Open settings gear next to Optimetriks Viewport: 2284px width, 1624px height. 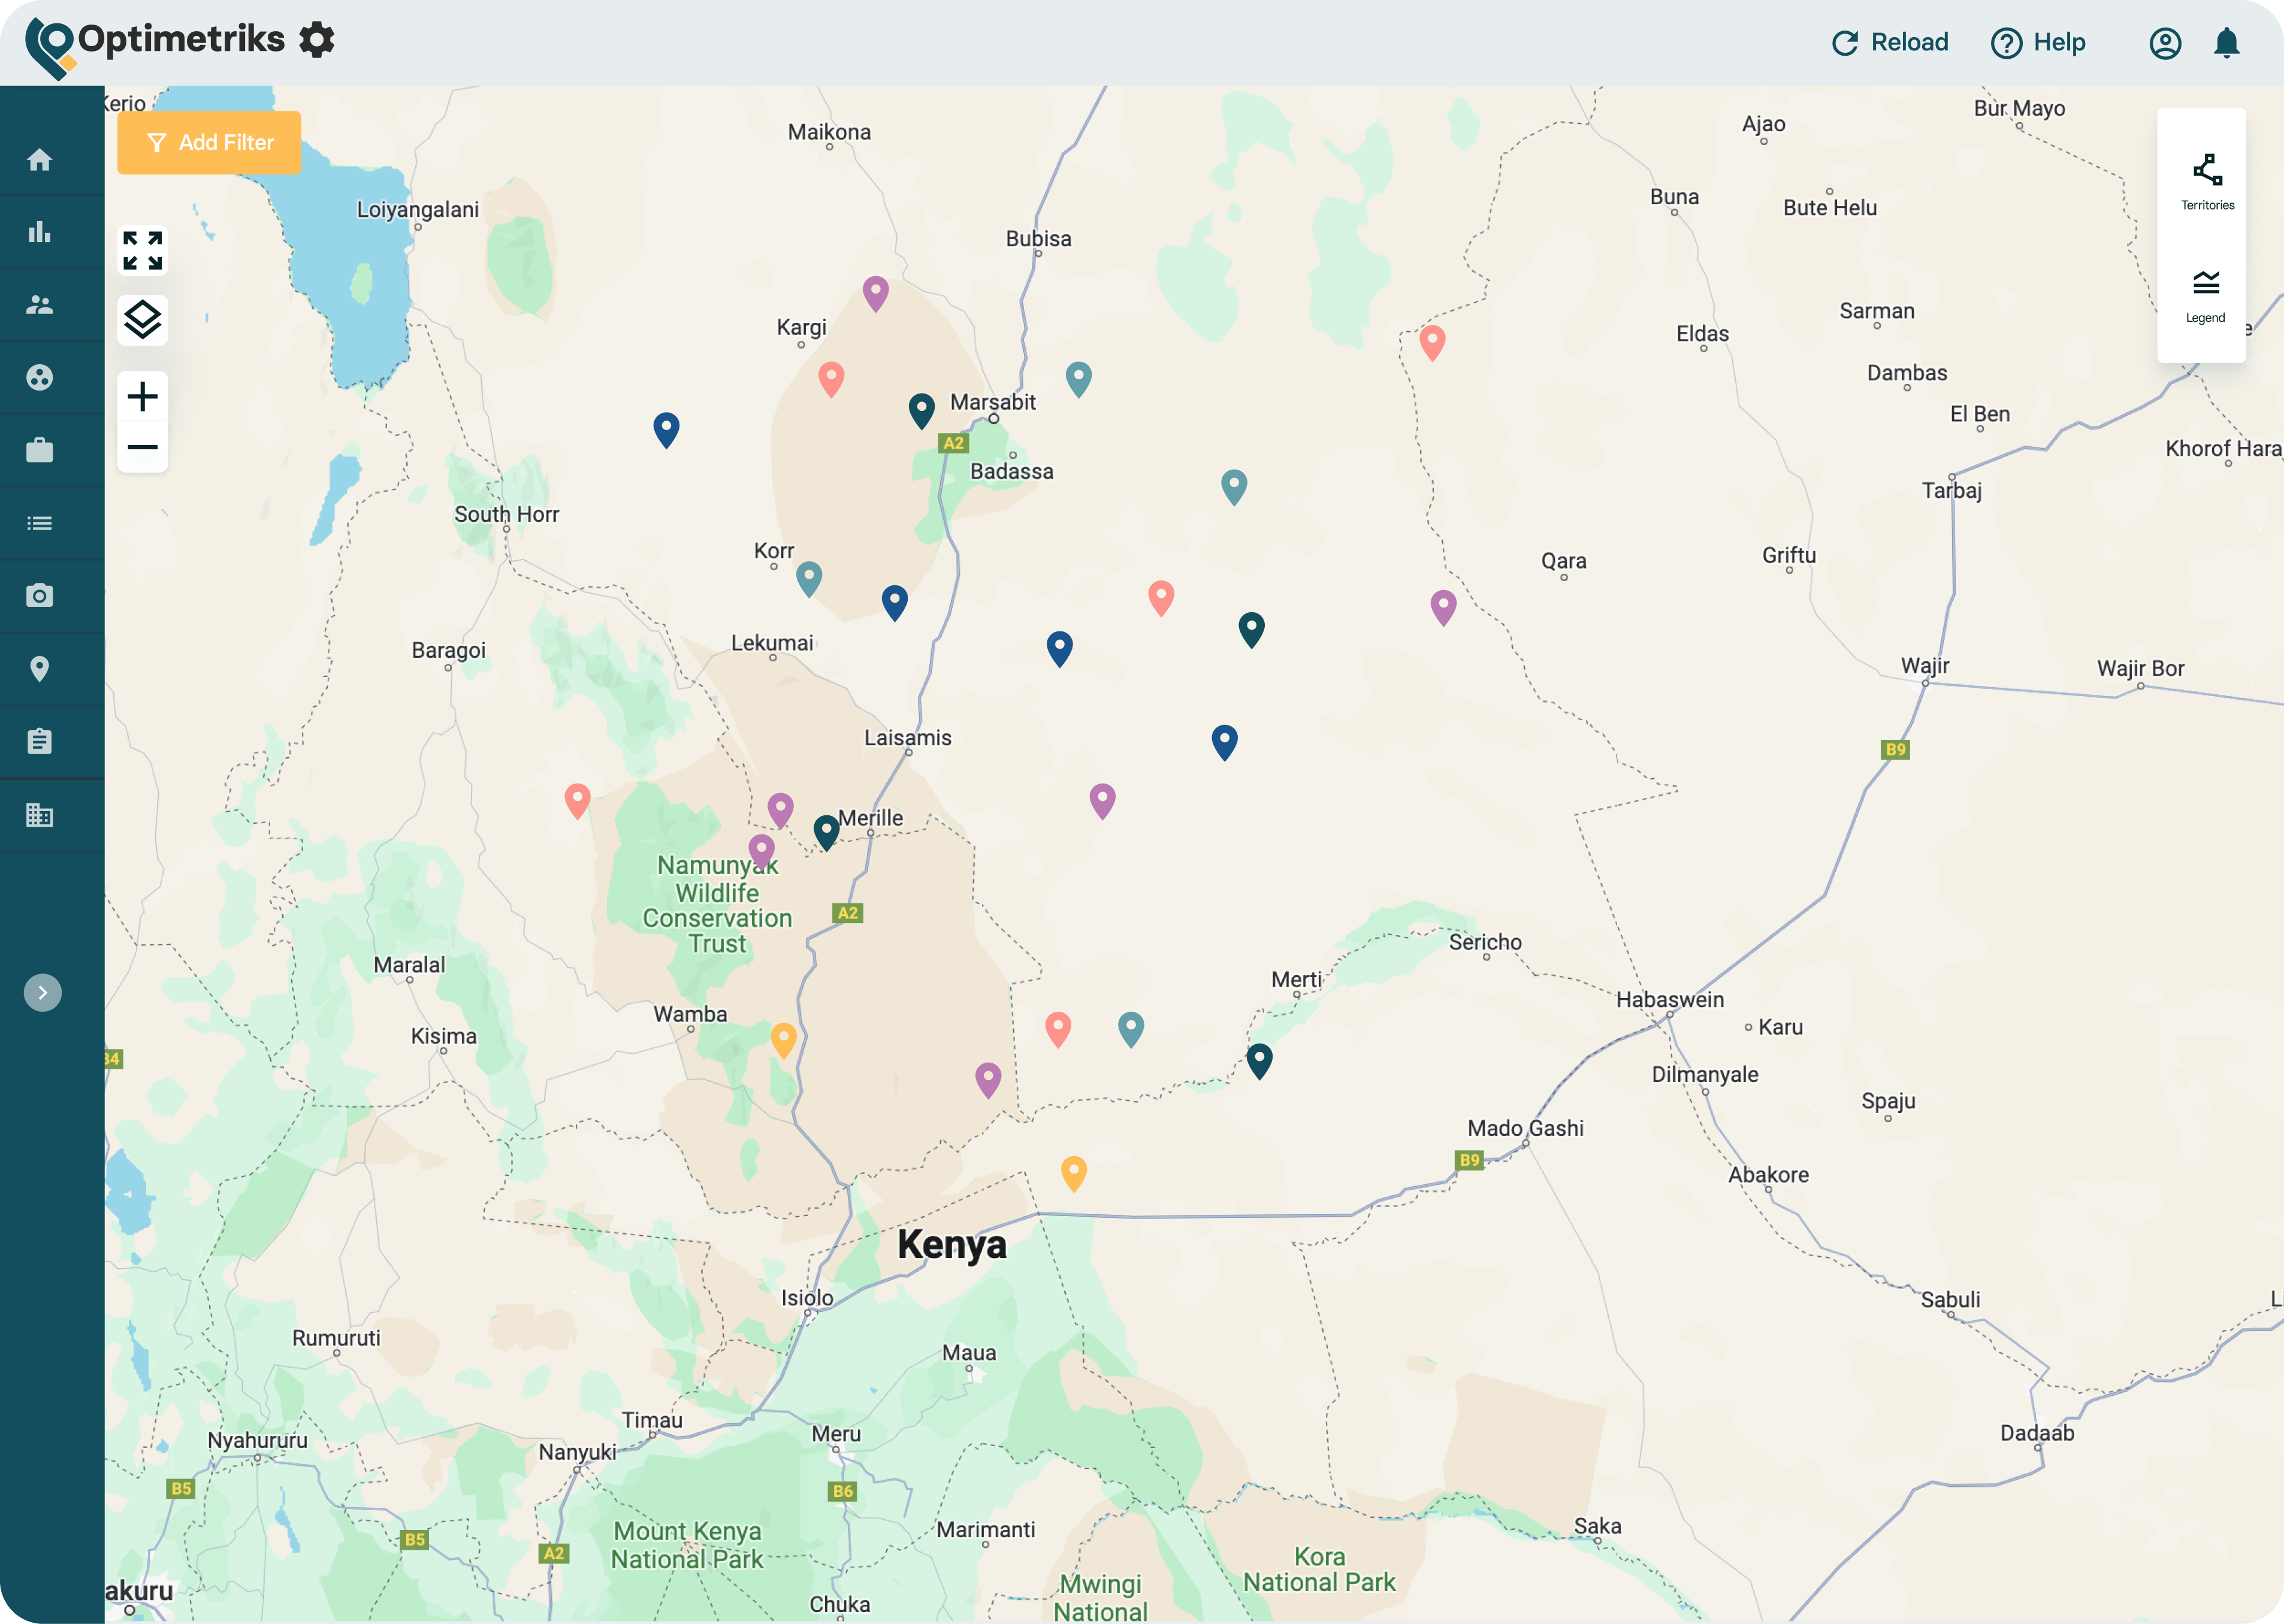coord(317,40)
